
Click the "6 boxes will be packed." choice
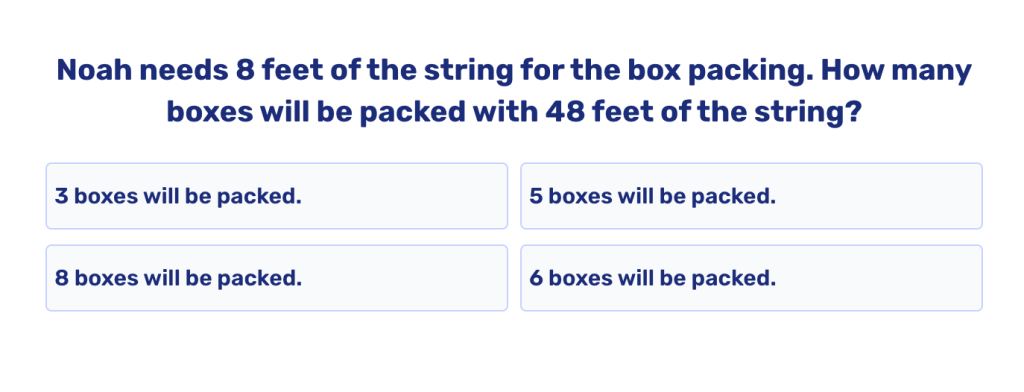coord(751,278)
